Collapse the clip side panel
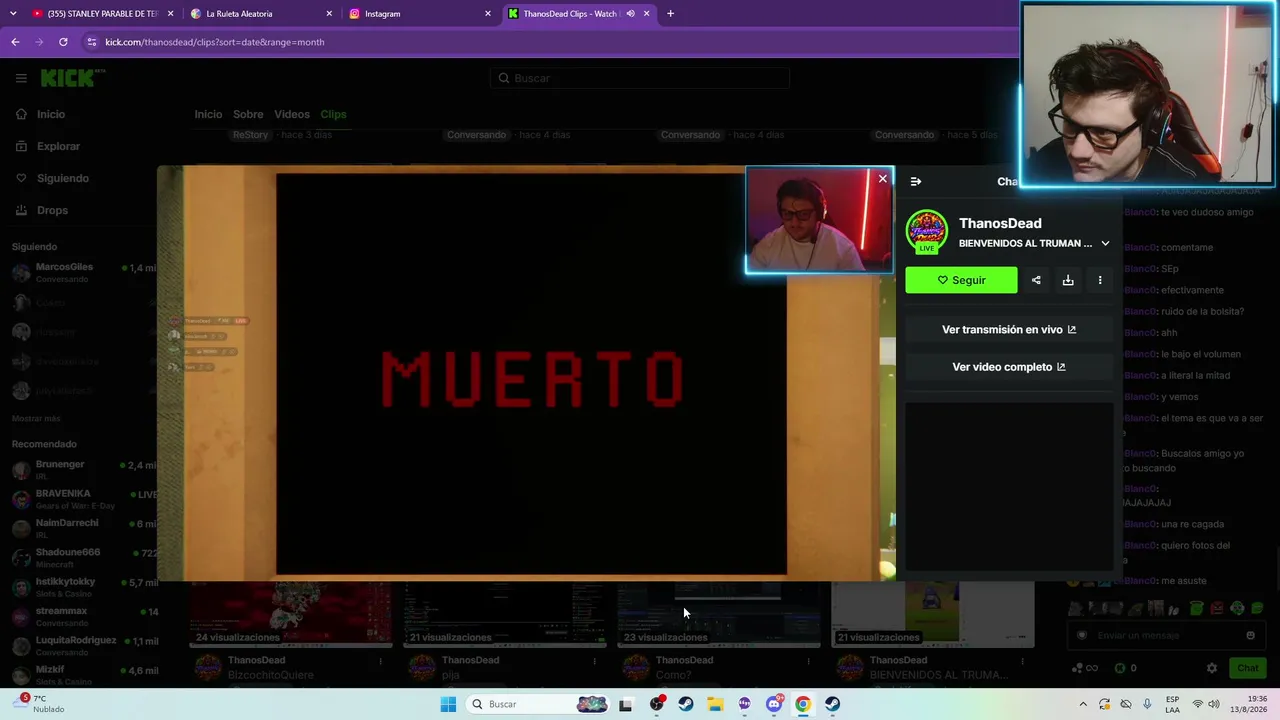The height and width of the screenshot is (720, 1280). point(916,181)
